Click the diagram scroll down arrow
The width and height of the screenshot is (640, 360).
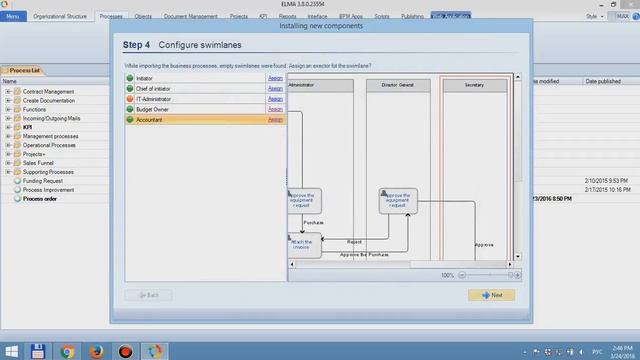(x=518, y=257)
